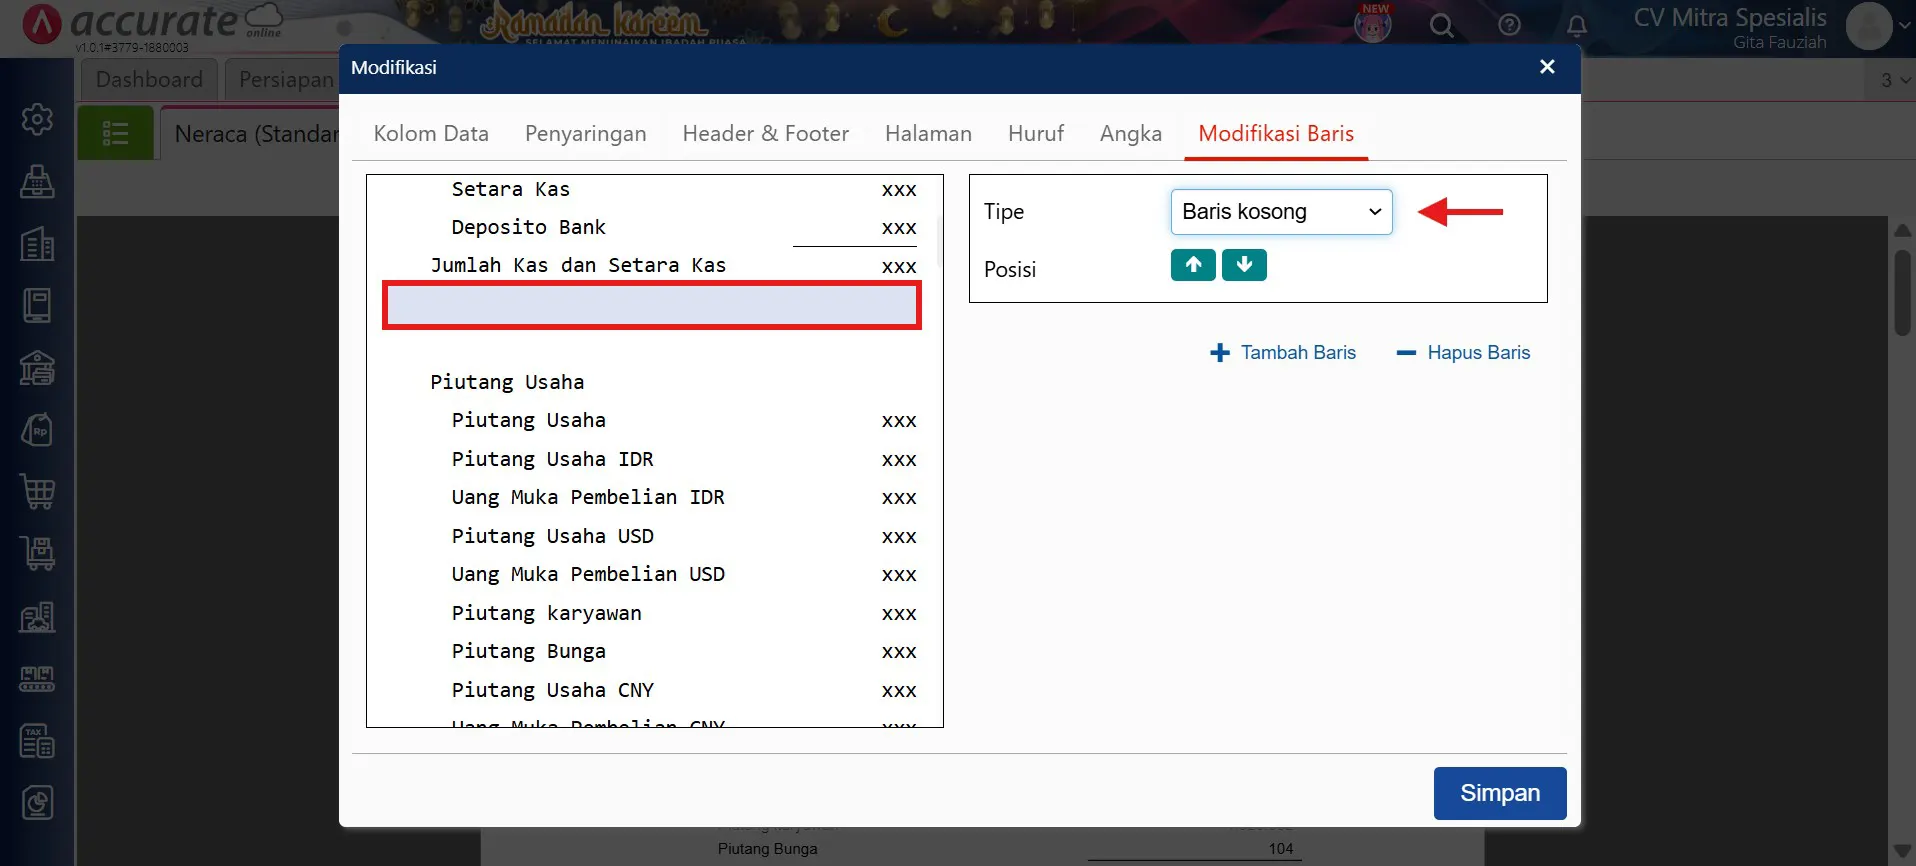Select the Piutang karyawan row in preview
This screenshot has height=866, width=1916.
547,613
